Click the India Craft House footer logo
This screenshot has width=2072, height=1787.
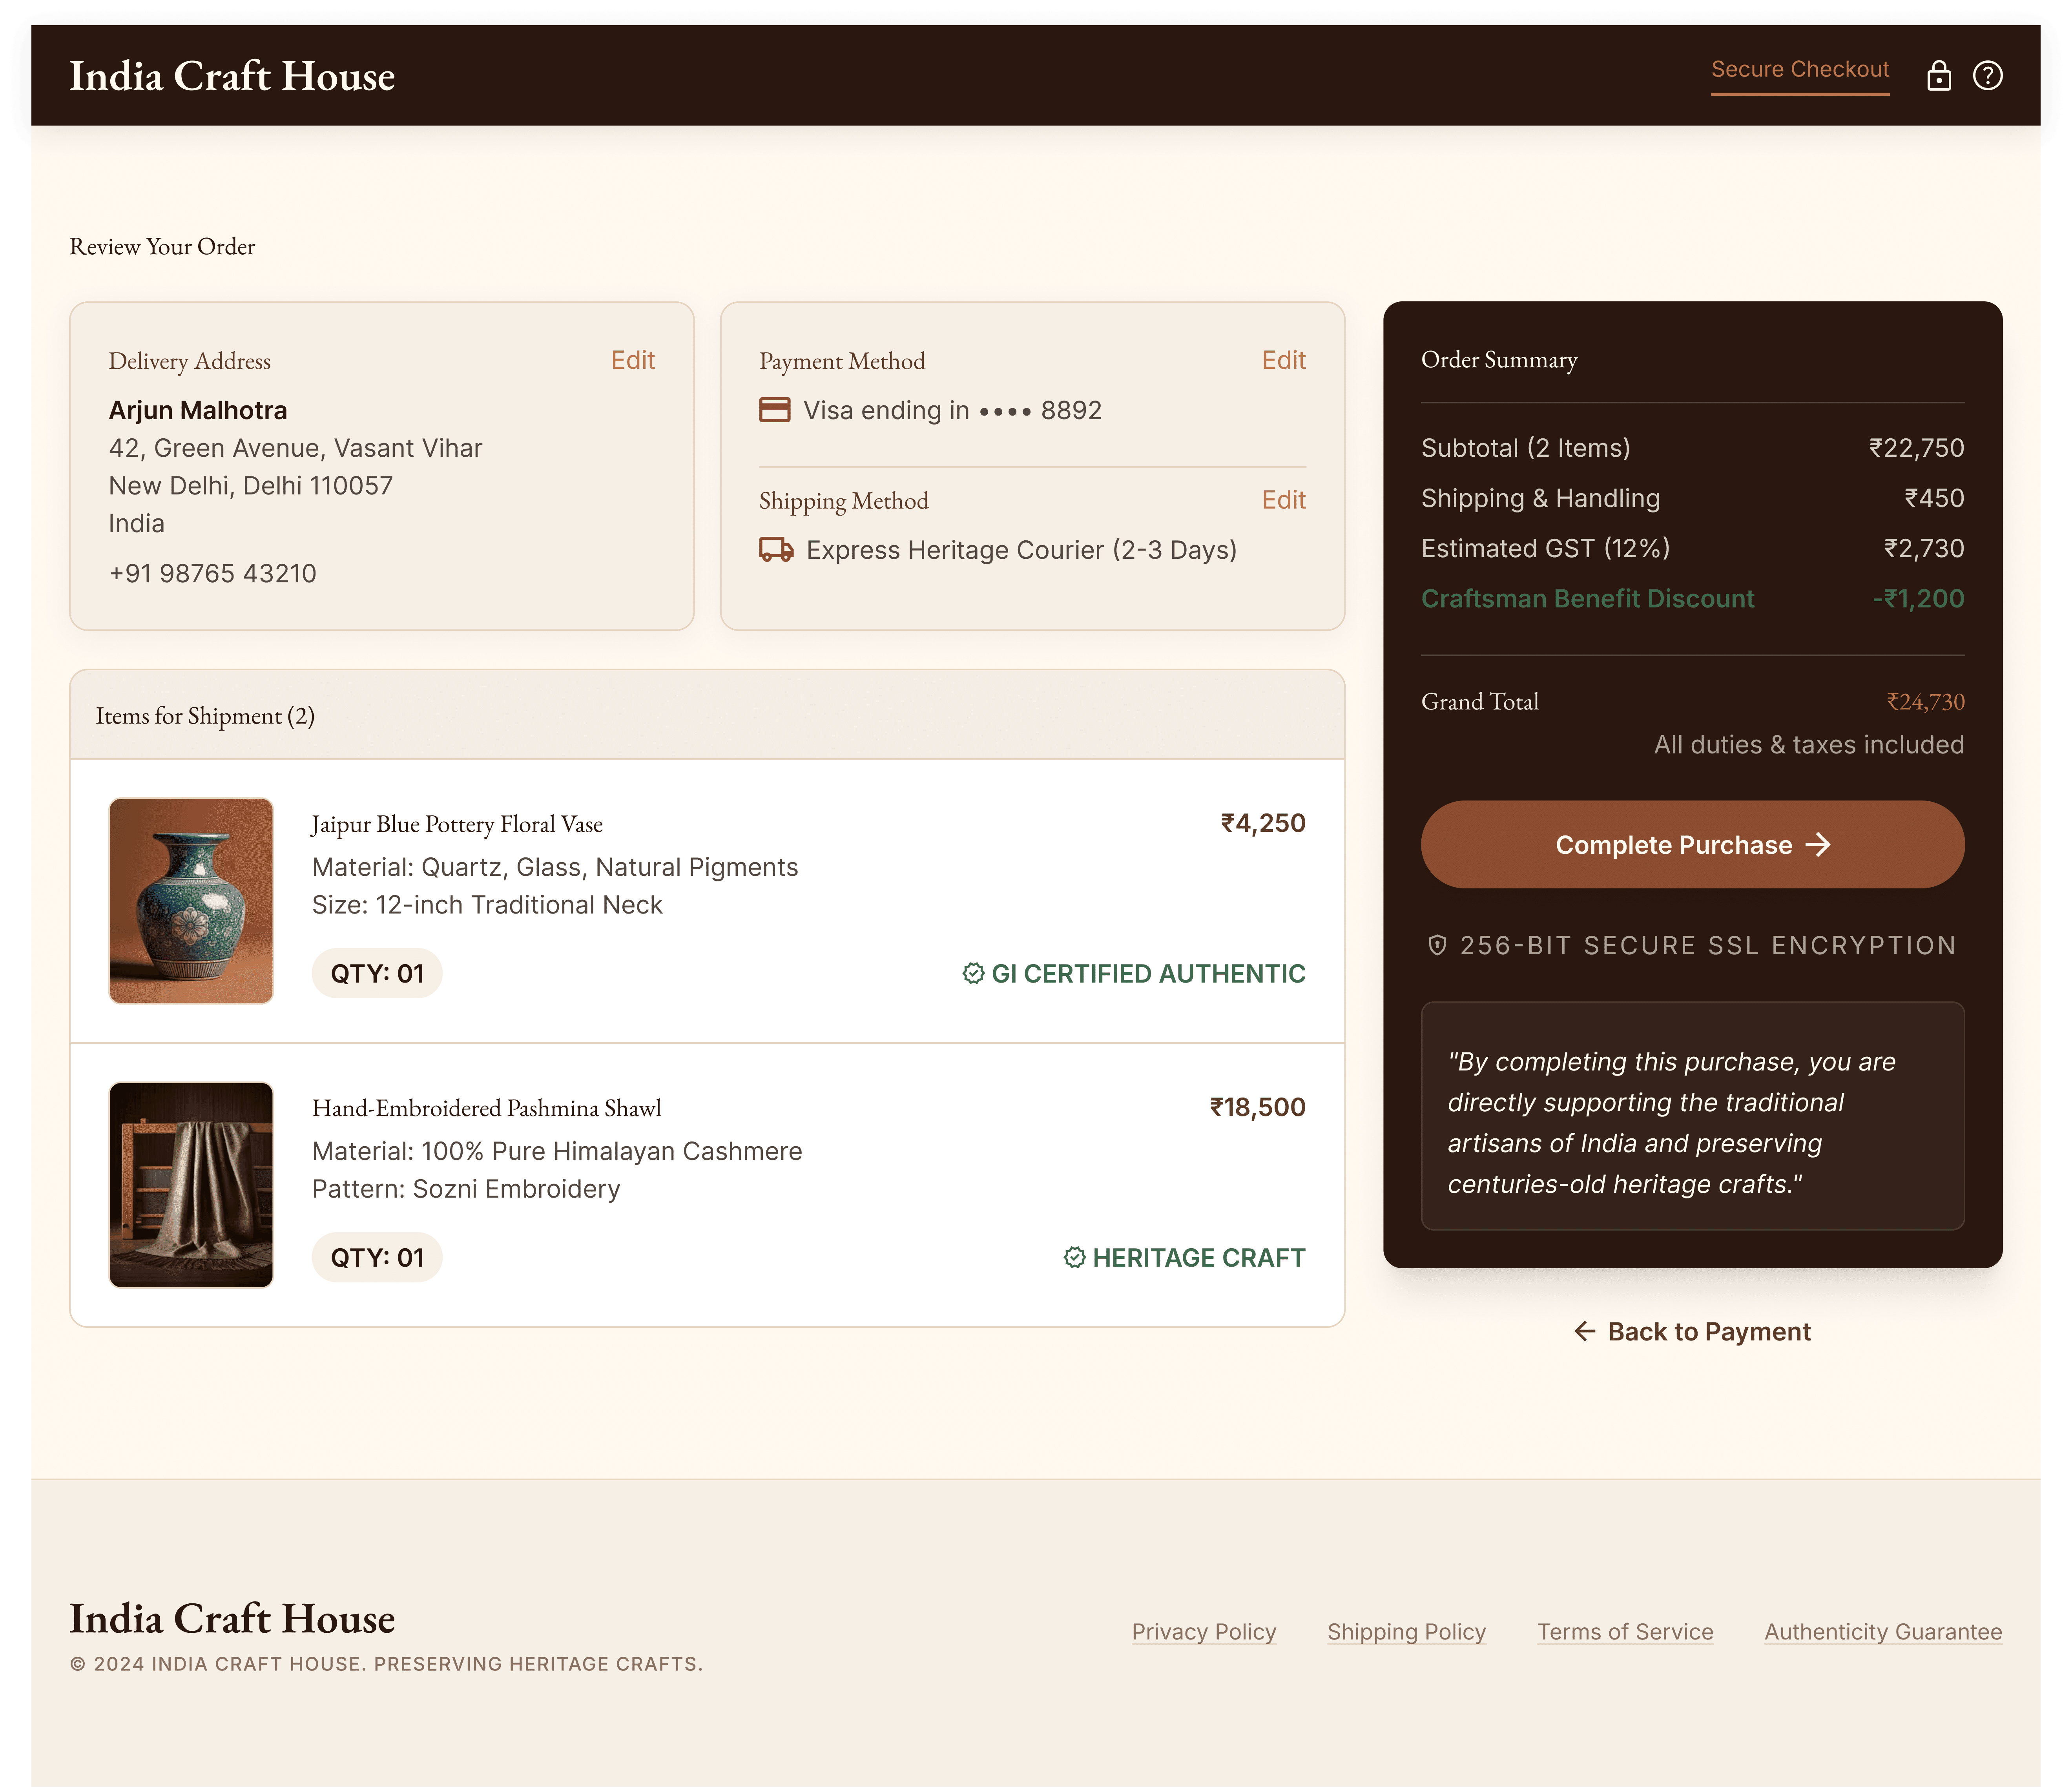pos(232,1618)
